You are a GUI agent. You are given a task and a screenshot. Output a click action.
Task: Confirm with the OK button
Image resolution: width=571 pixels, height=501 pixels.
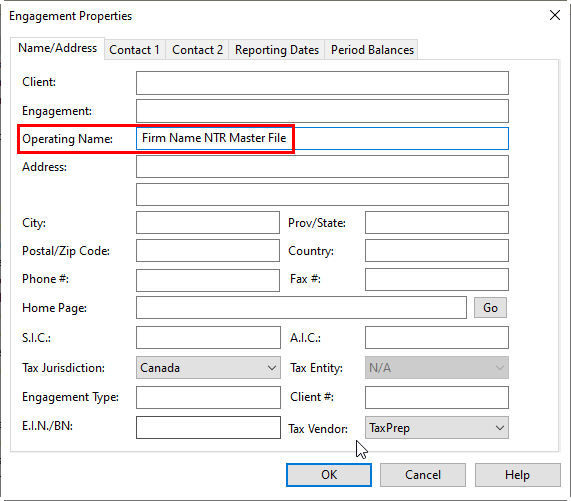point(329,475)
